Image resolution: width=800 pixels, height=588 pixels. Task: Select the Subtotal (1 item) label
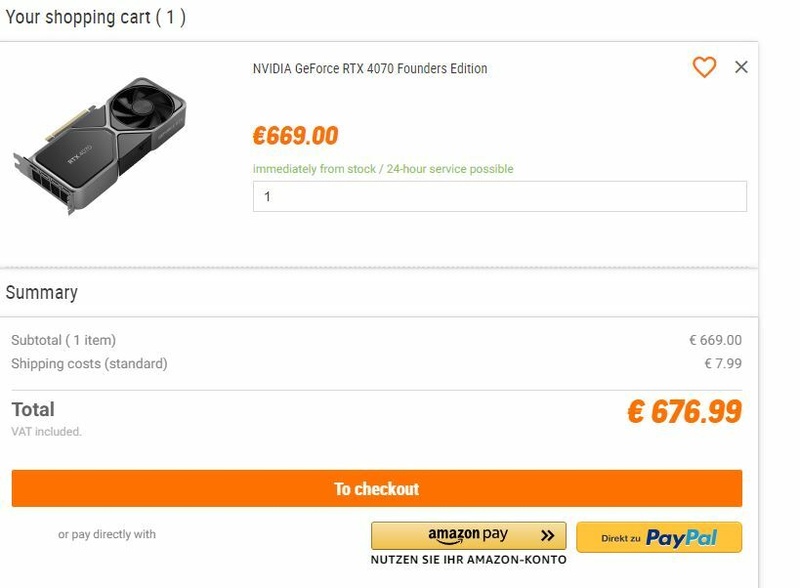point(64,340)
